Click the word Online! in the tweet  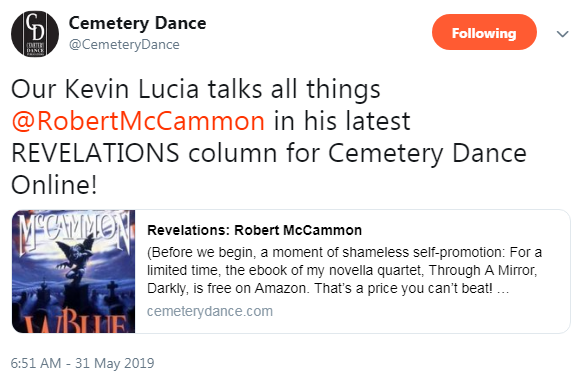click(x=54, y=185)
